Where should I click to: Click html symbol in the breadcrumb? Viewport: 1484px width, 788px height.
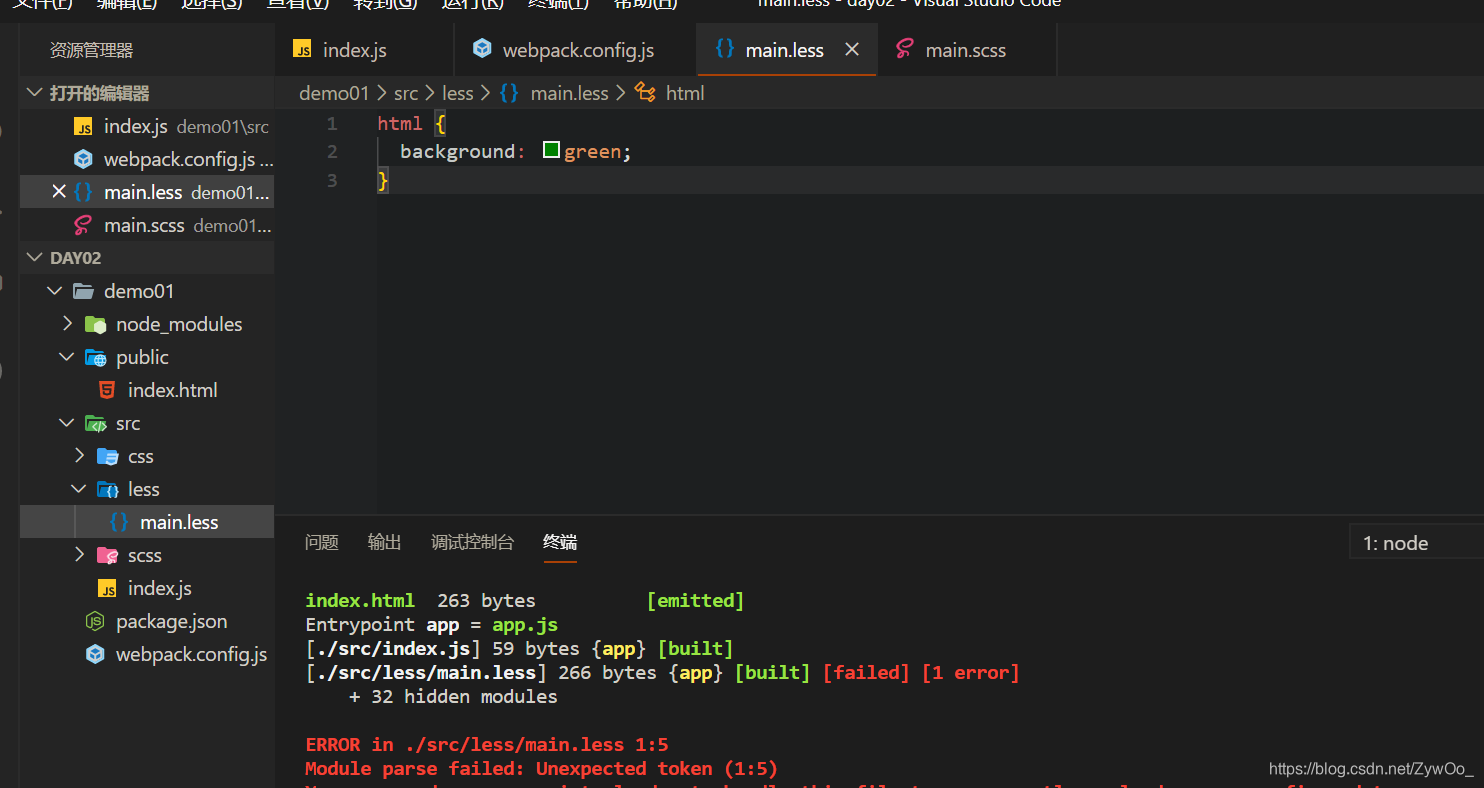coord(685,93)
